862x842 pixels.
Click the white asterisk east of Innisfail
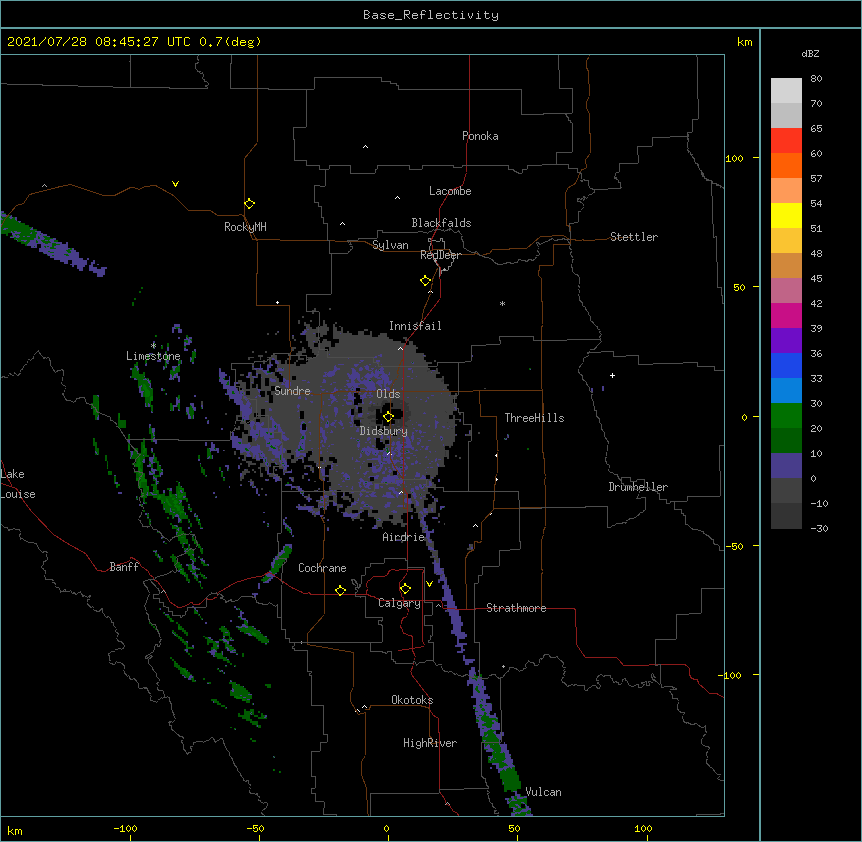(502, 303)
